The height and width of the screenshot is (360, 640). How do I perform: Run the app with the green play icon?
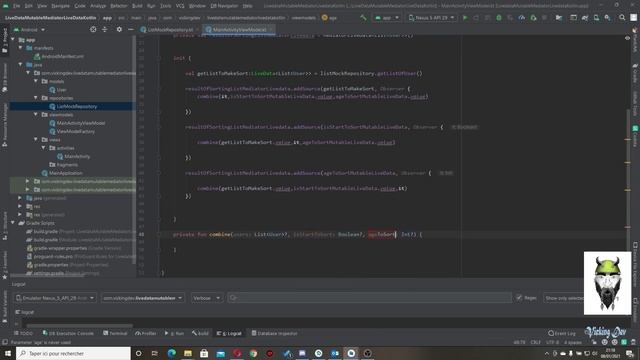coord(464,18)
